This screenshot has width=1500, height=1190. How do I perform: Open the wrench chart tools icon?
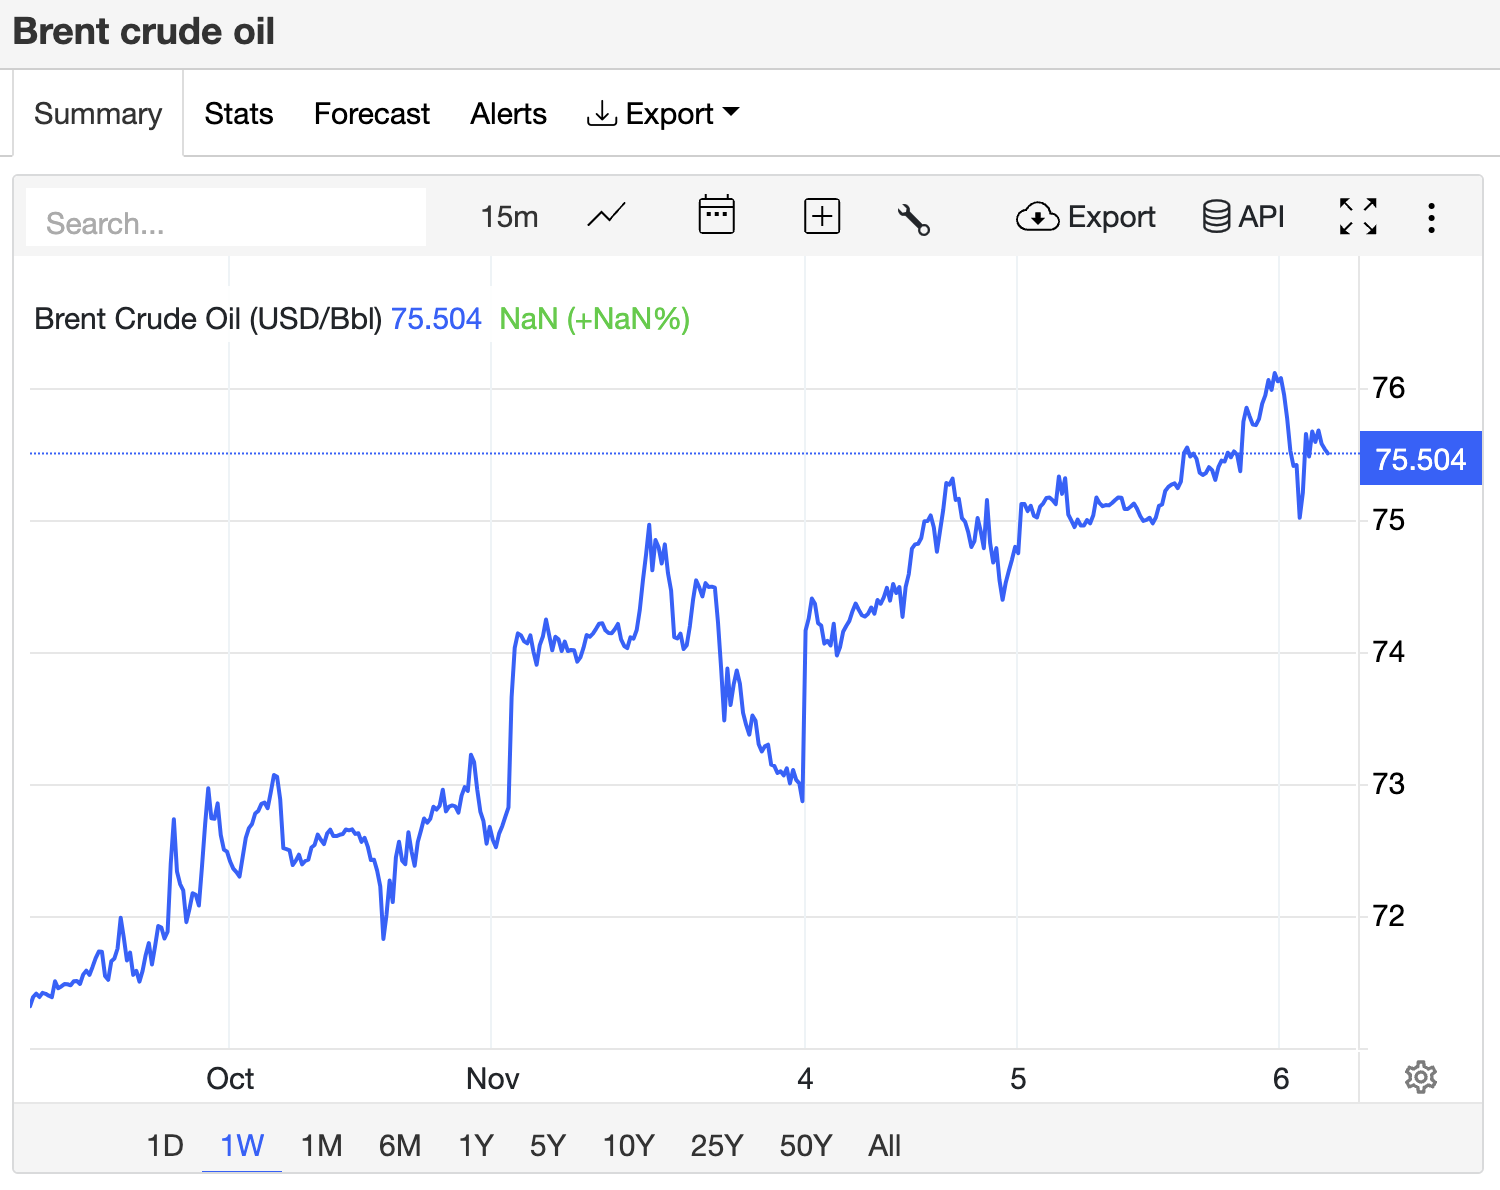tap(914, 218)
